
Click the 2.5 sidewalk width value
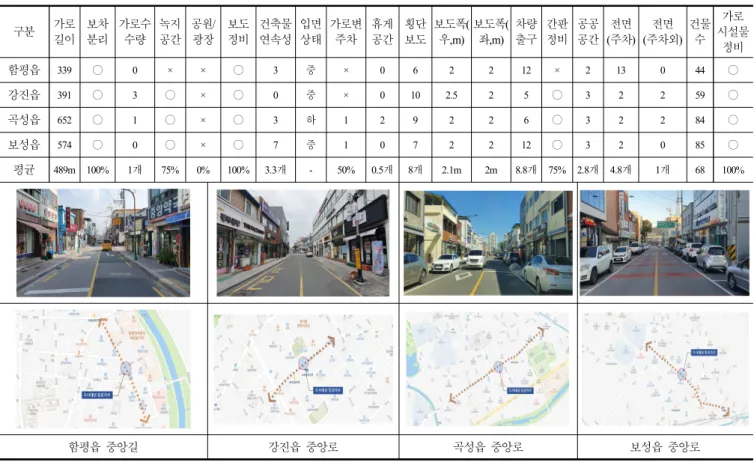point(451,95)
